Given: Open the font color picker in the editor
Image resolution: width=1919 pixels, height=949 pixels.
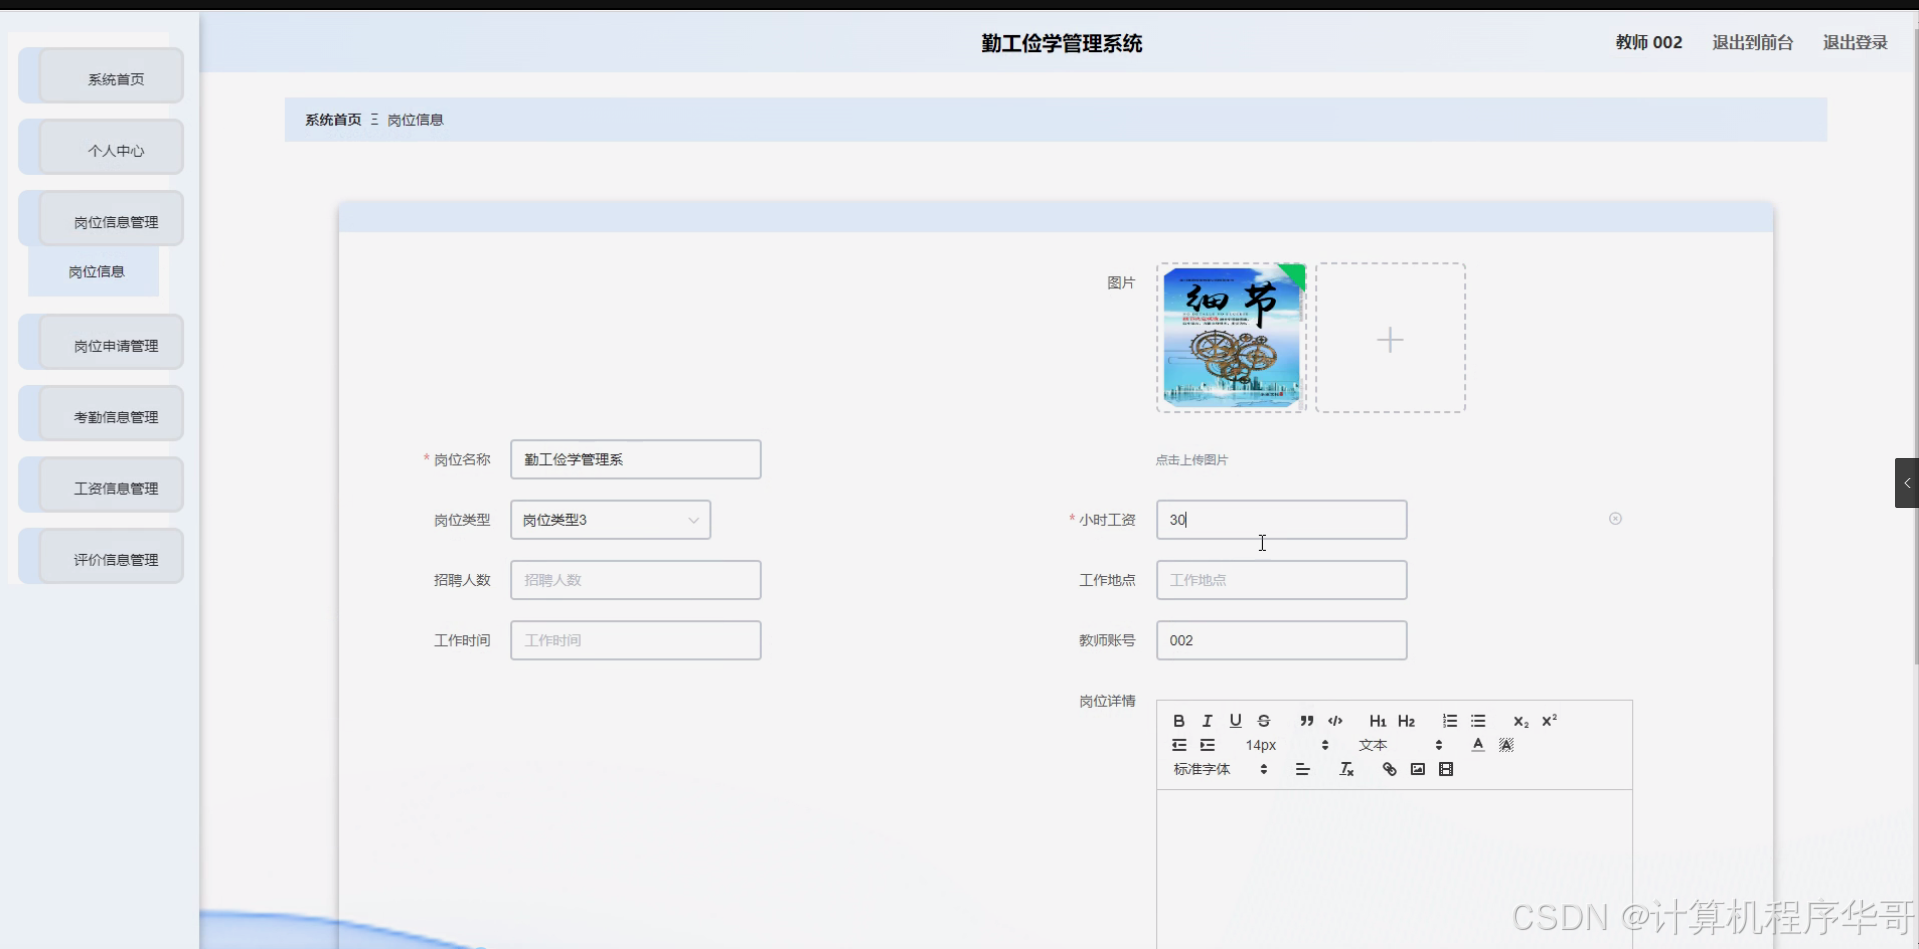Looking at the screenshot, I should (1477, 745).
